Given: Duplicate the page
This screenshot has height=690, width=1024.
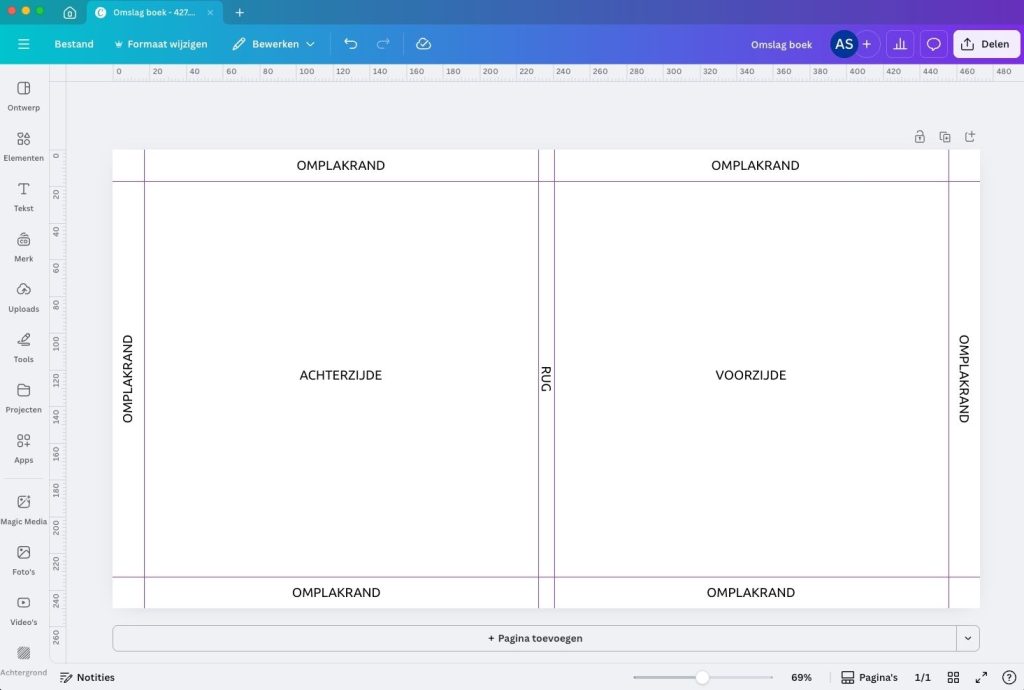Looking at the screenshot, I should [944, 136].
